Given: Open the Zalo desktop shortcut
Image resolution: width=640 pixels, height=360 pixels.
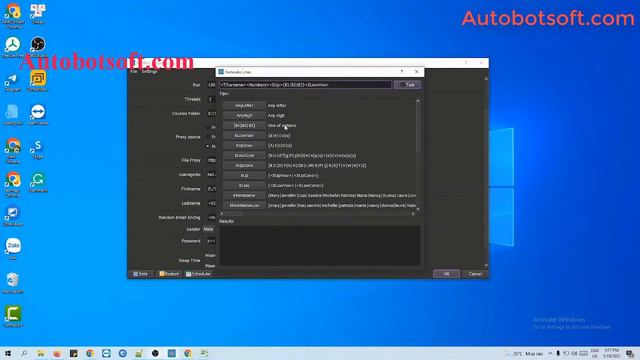Looking at the screenshot, I should 13,249.
